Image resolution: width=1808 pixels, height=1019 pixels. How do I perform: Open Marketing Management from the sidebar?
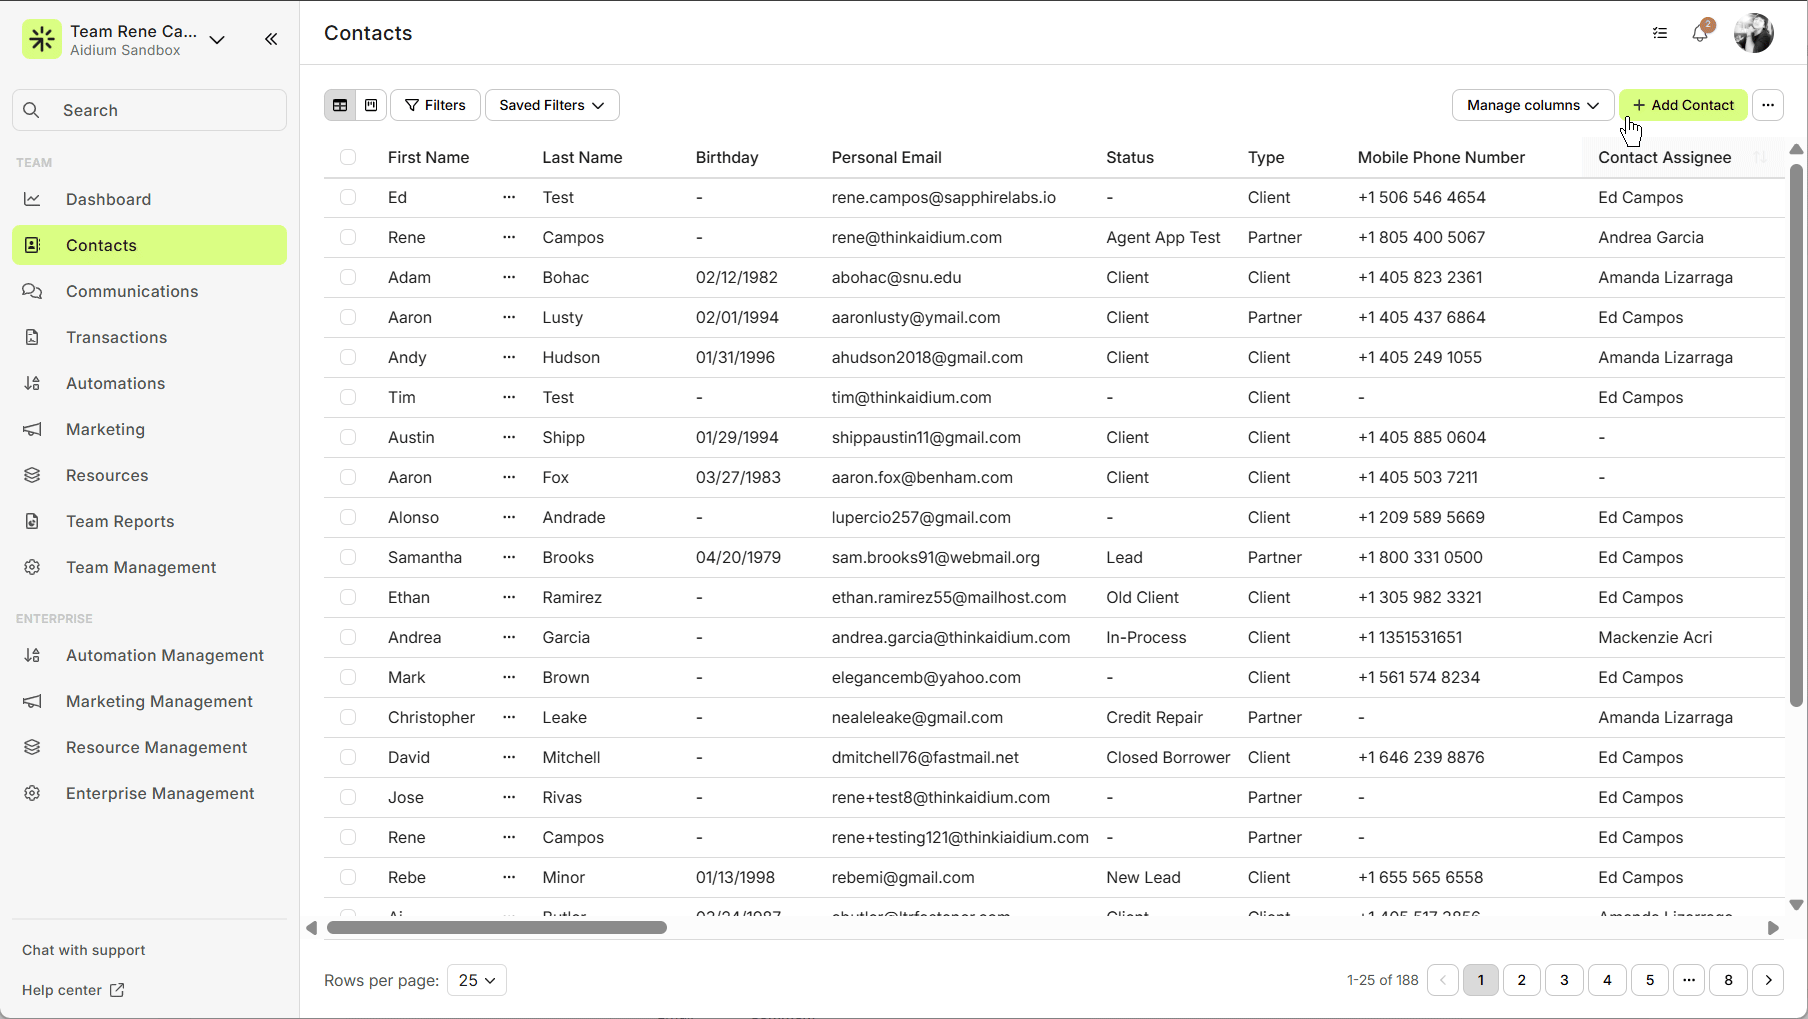click(159, 701)
